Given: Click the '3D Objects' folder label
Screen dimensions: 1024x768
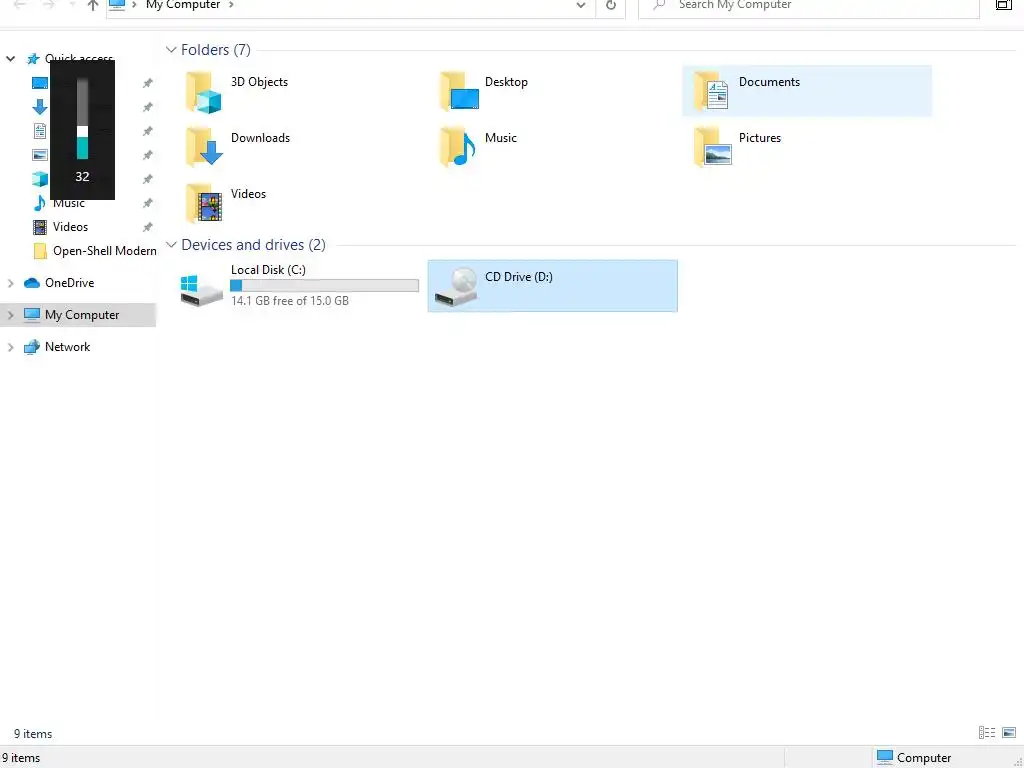Looking at the screenshot, I should 259,82.
